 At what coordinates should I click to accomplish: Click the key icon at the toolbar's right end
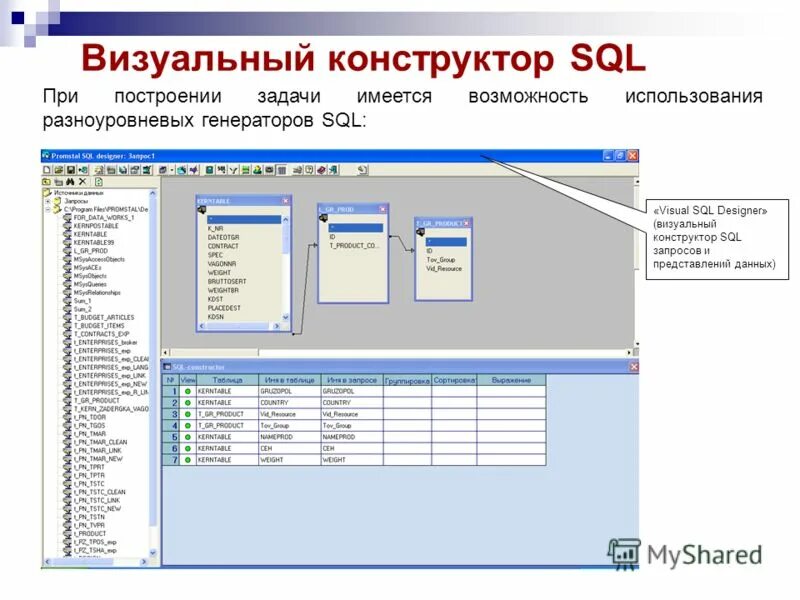[363, 174]
